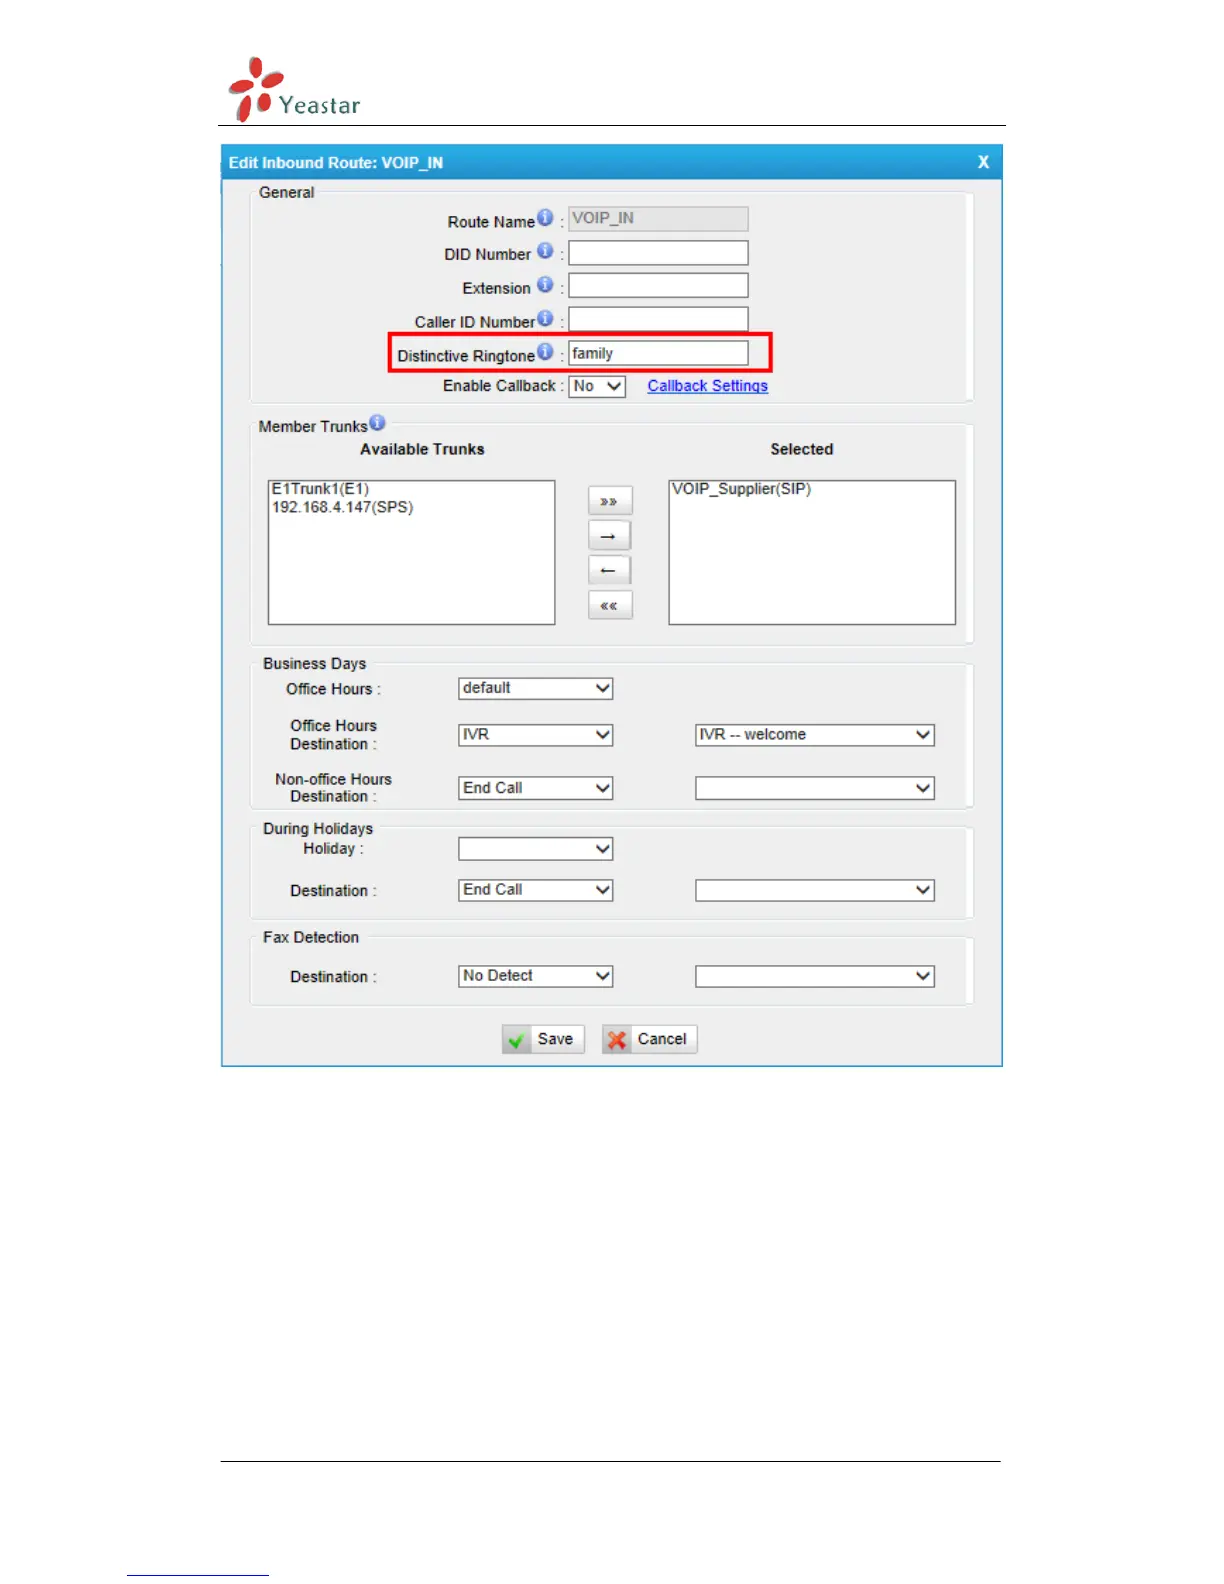Select VOIP_Supplier(SIP) in Selected list
1224x1584 pixels.
[741, 489]
